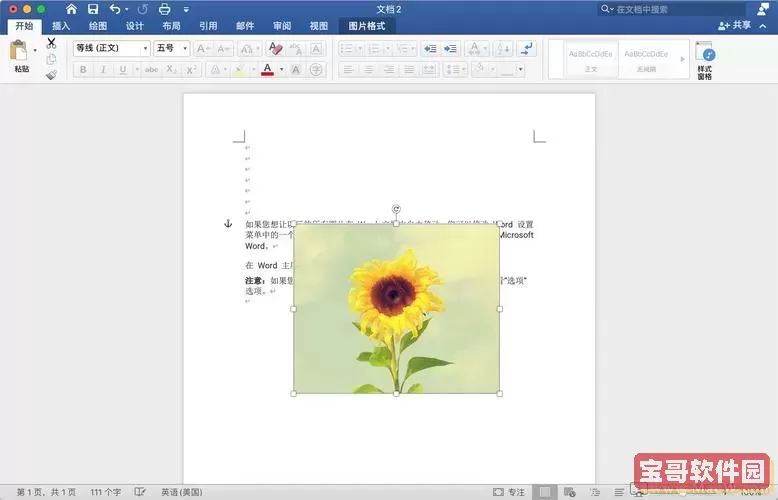Switch to 插入 tab
The height and width of the screenshot is (500, 778).
click(x=61, y=26)
